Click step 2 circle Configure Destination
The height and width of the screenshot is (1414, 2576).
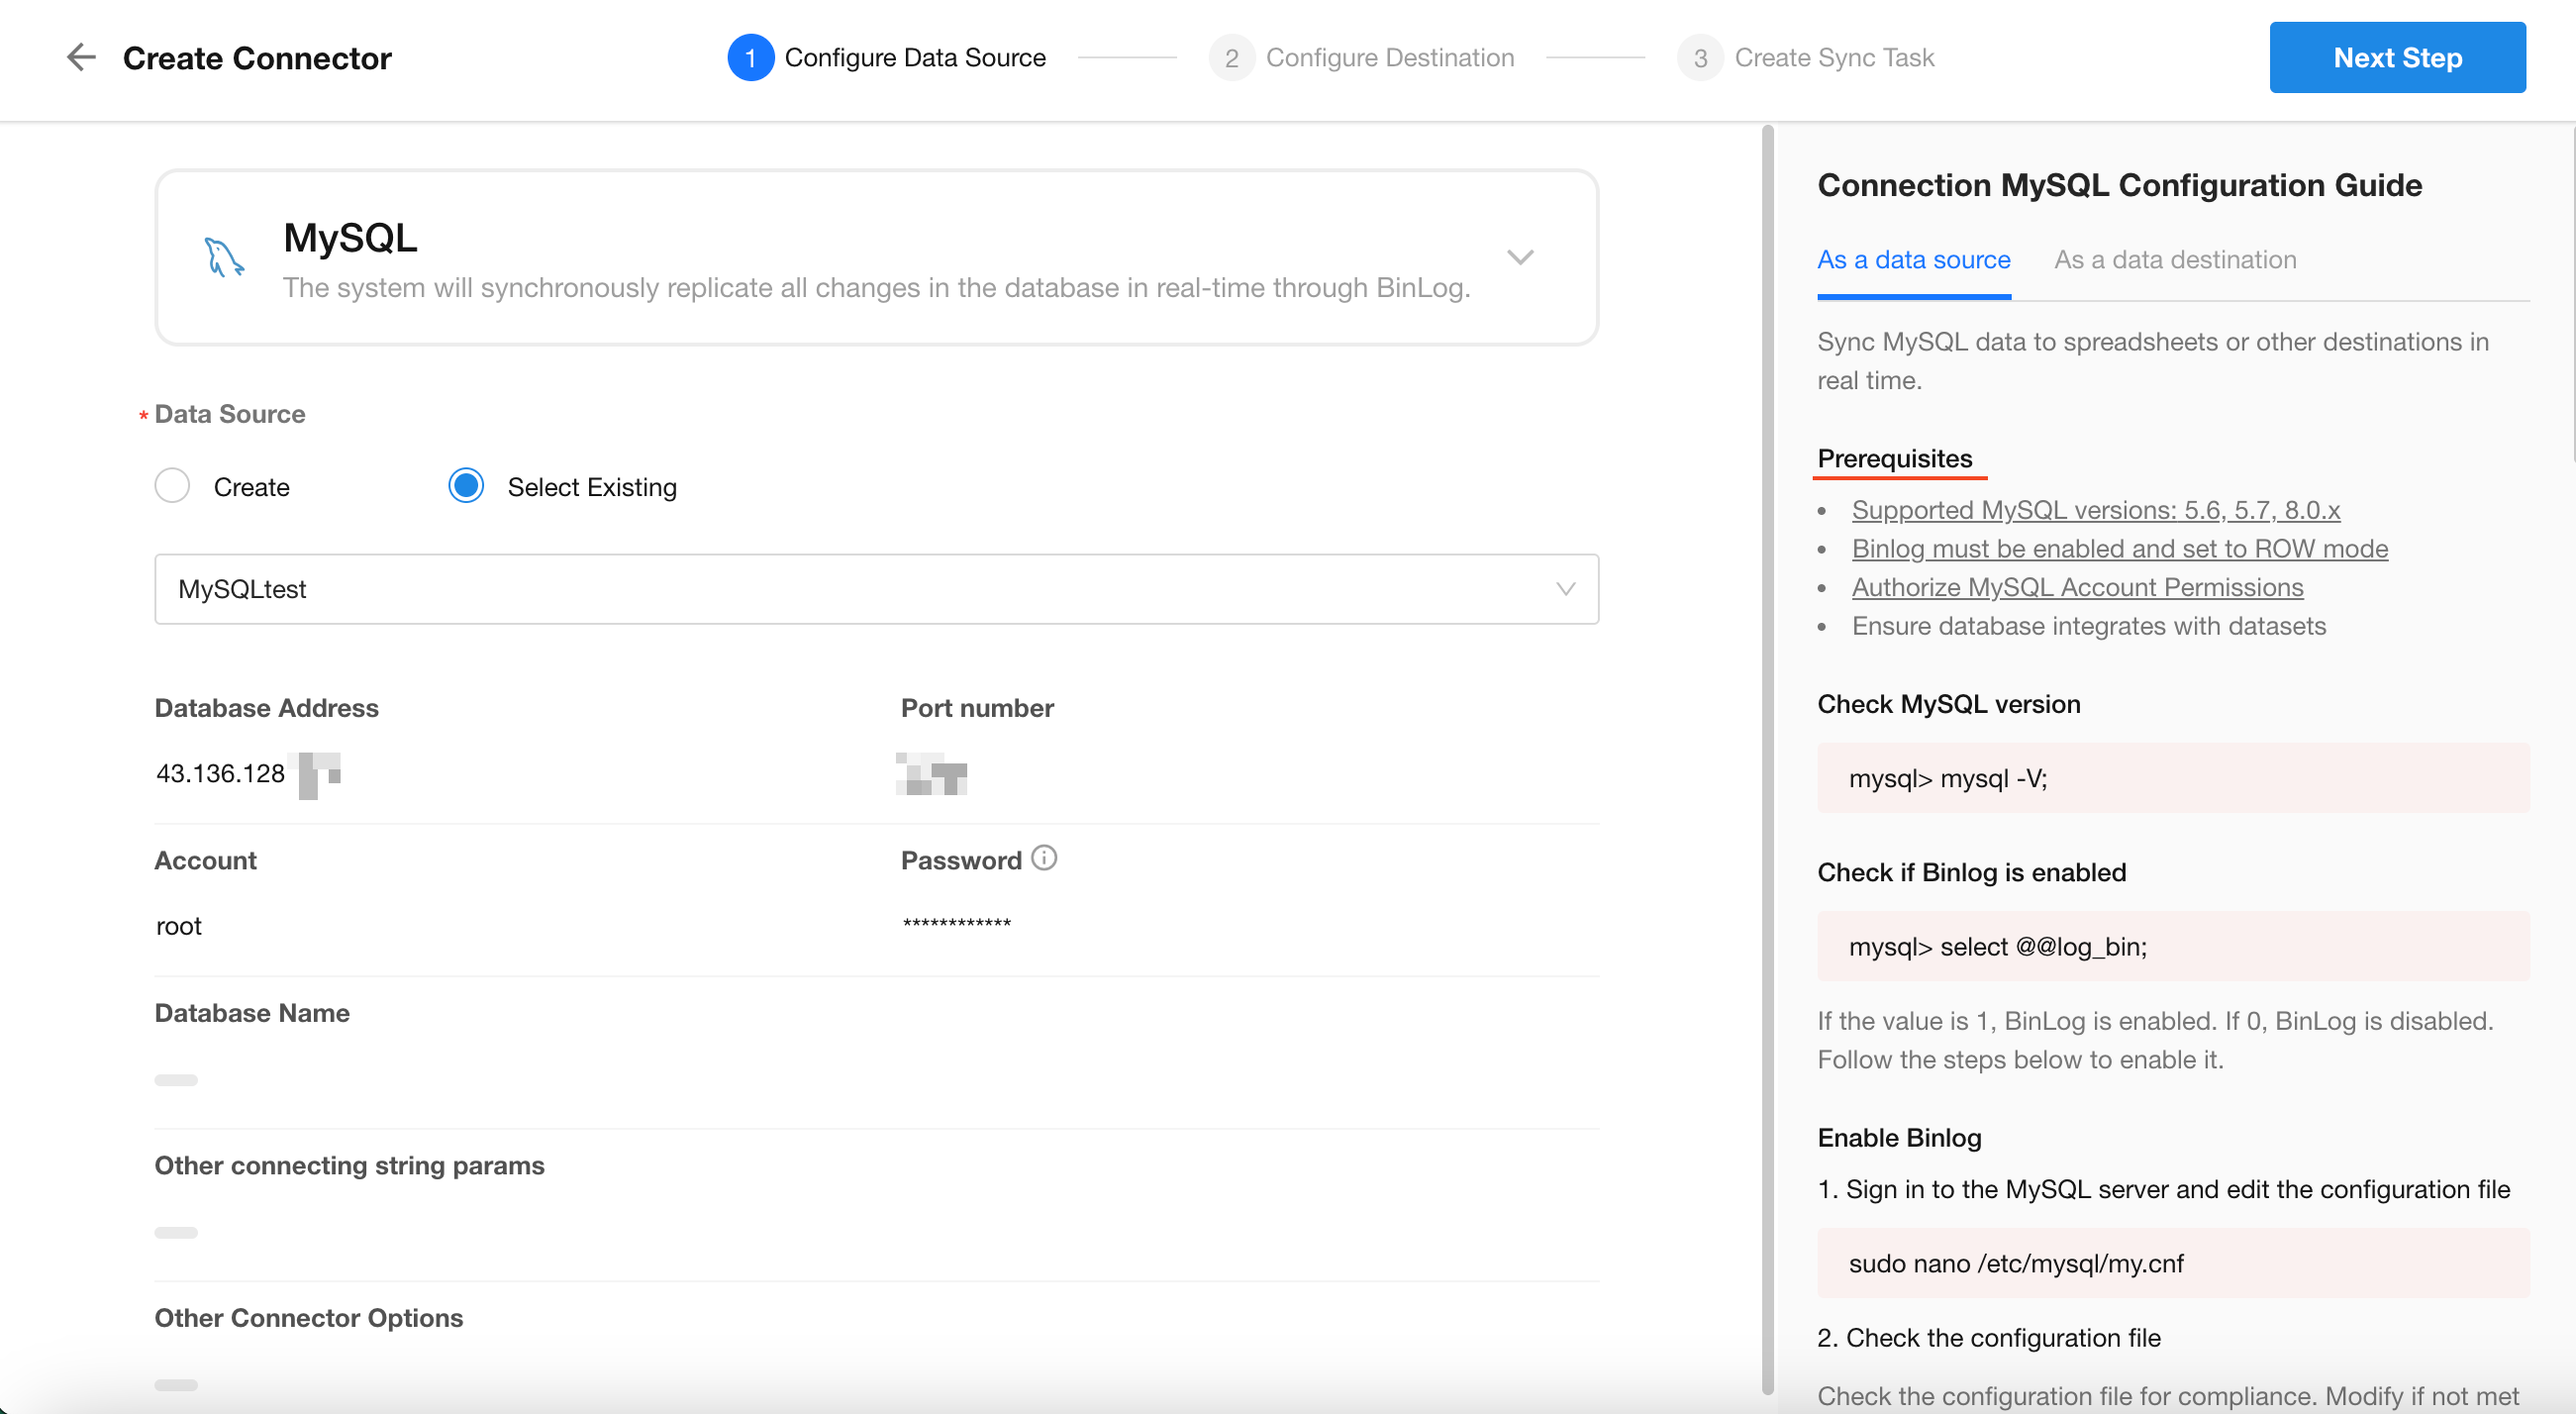click(x=1231, y=58)
